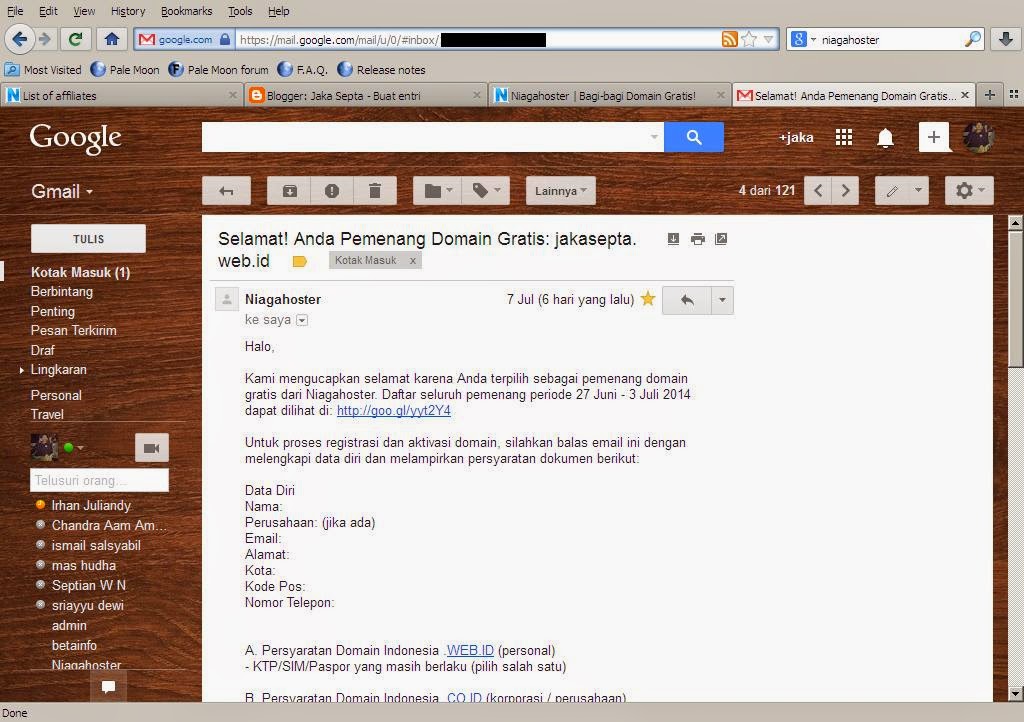Open a new browser tab with plus
The height and width of the screenshot is (722, 1024).
pos(990,95)
